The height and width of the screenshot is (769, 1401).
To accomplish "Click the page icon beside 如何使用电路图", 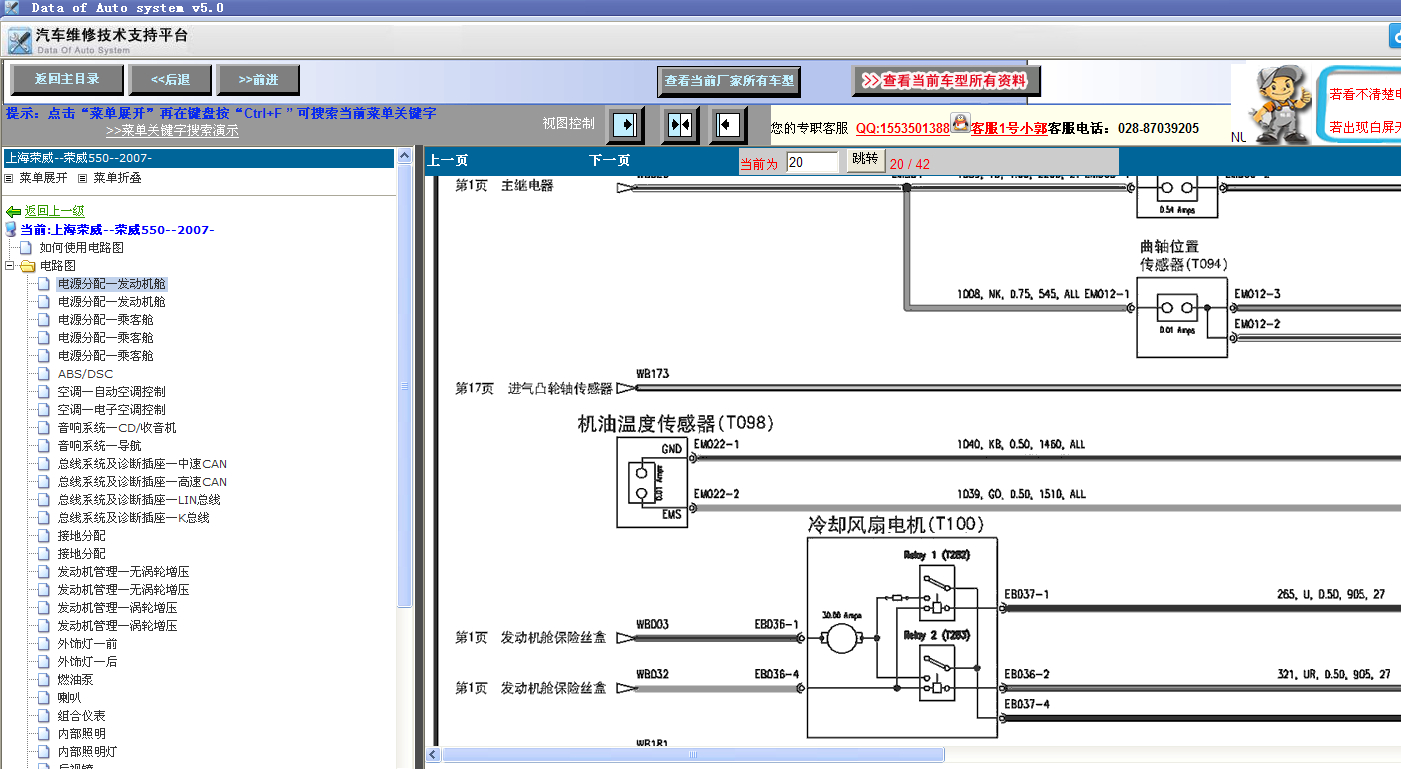I will tap(26, 248).
